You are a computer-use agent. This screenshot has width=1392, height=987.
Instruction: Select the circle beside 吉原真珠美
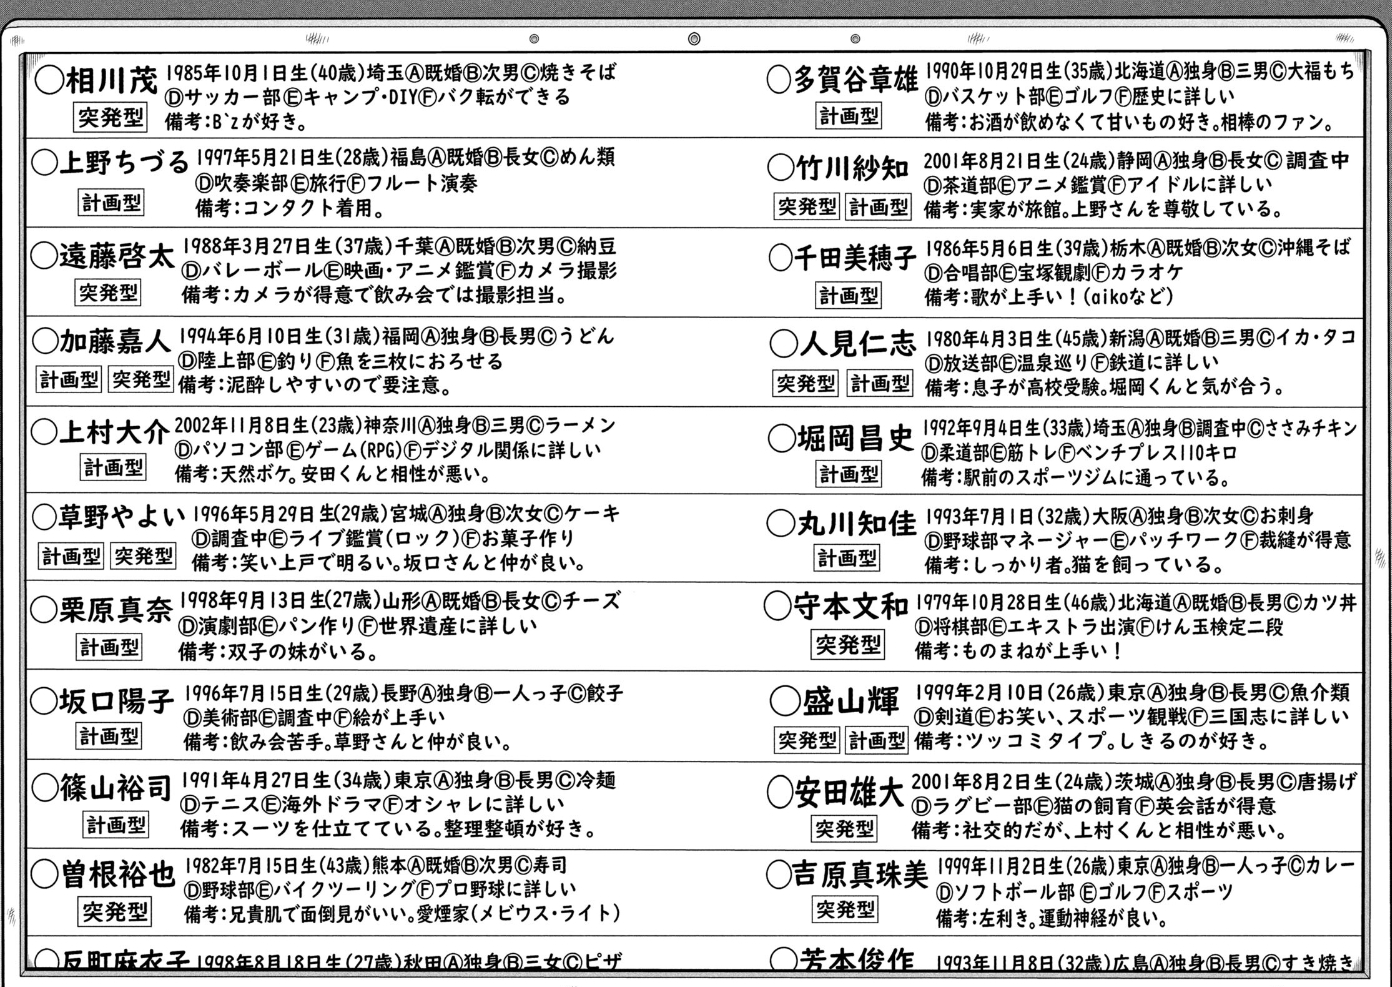tap(778, 875)
